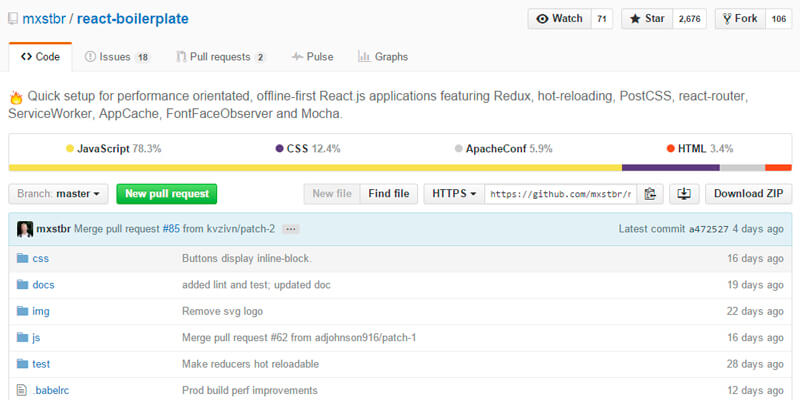The width and height of the screenshot is (800, 400).
Task: Click the docs folder icon
Action: tap(24, 284)
